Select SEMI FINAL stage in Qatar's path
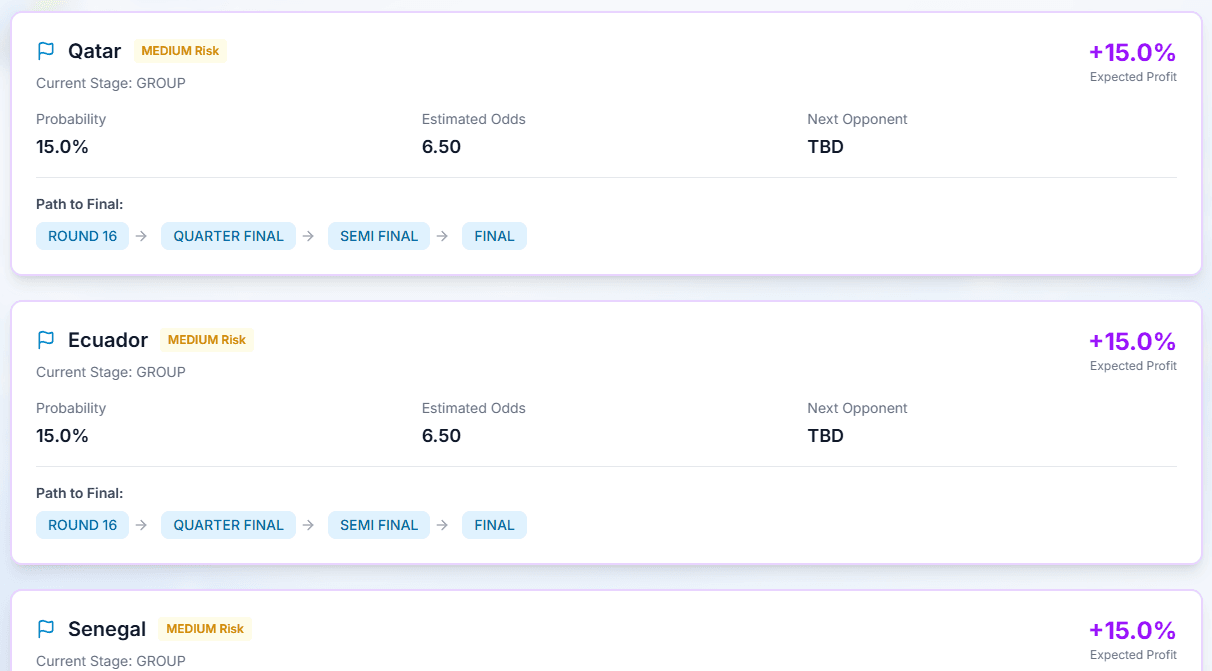The image size is (1212, 671). [x=378, y=236]
